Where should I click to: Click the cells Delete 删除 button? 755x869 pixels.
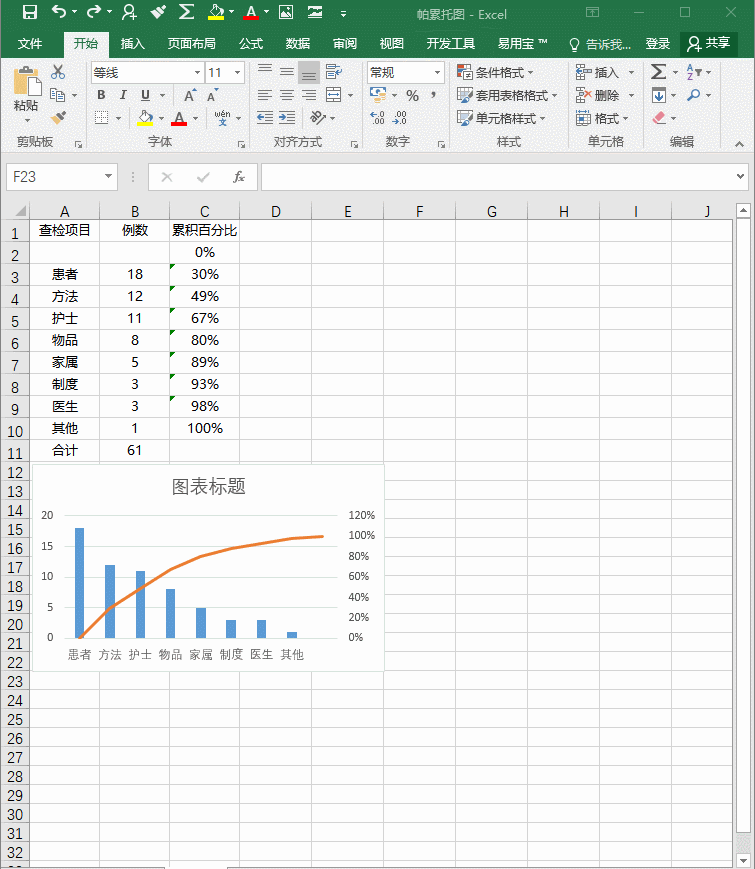(605, 95)
